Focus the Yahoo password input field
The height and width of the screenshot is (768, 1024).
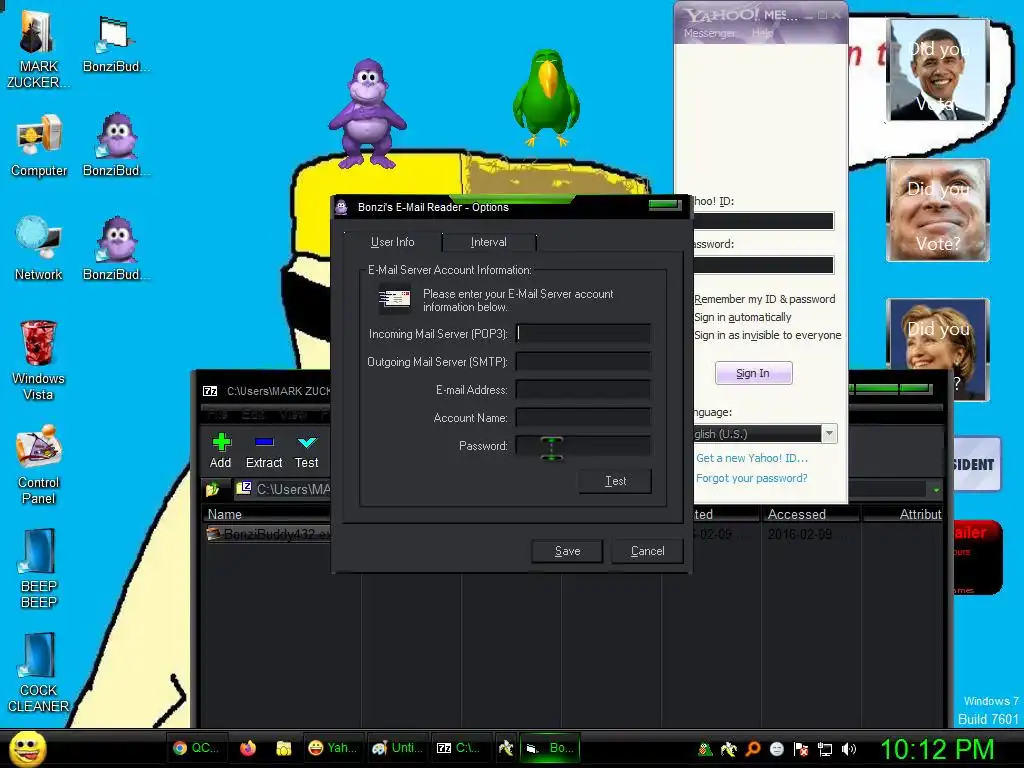[x=763, y=264]
